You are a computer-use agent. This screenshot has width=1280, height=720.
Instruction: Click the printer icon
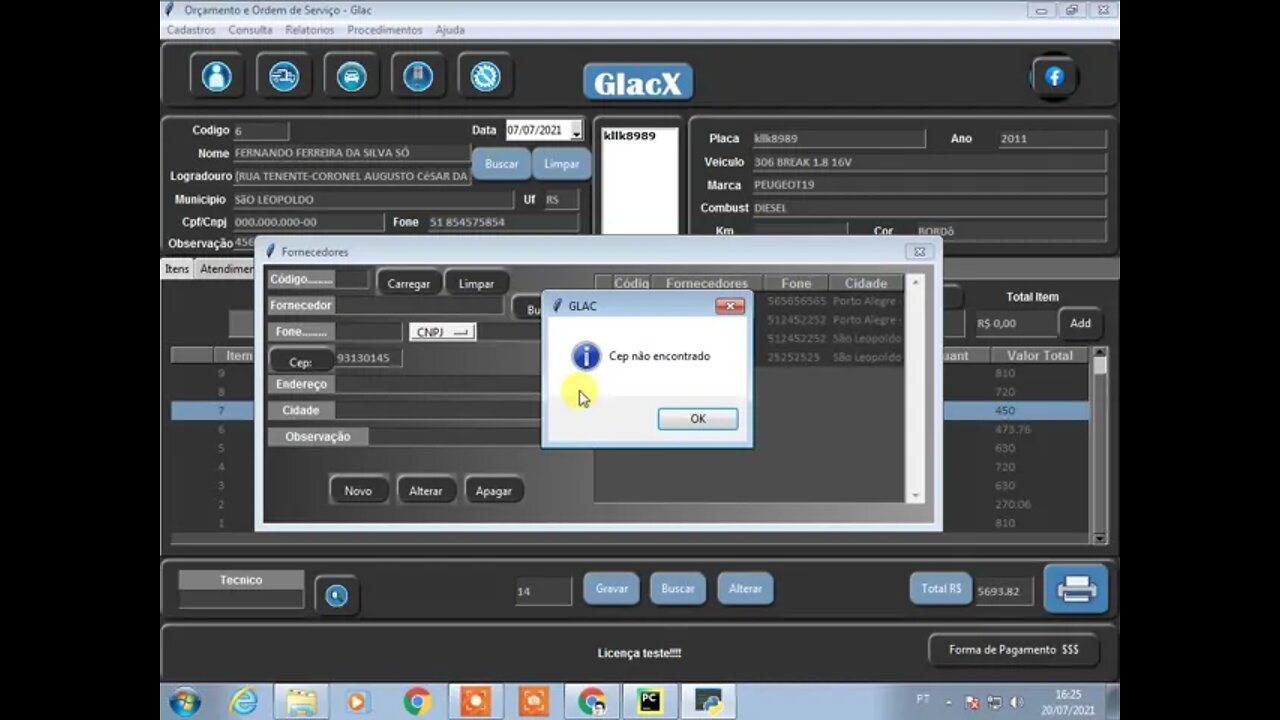(1076, 589)
